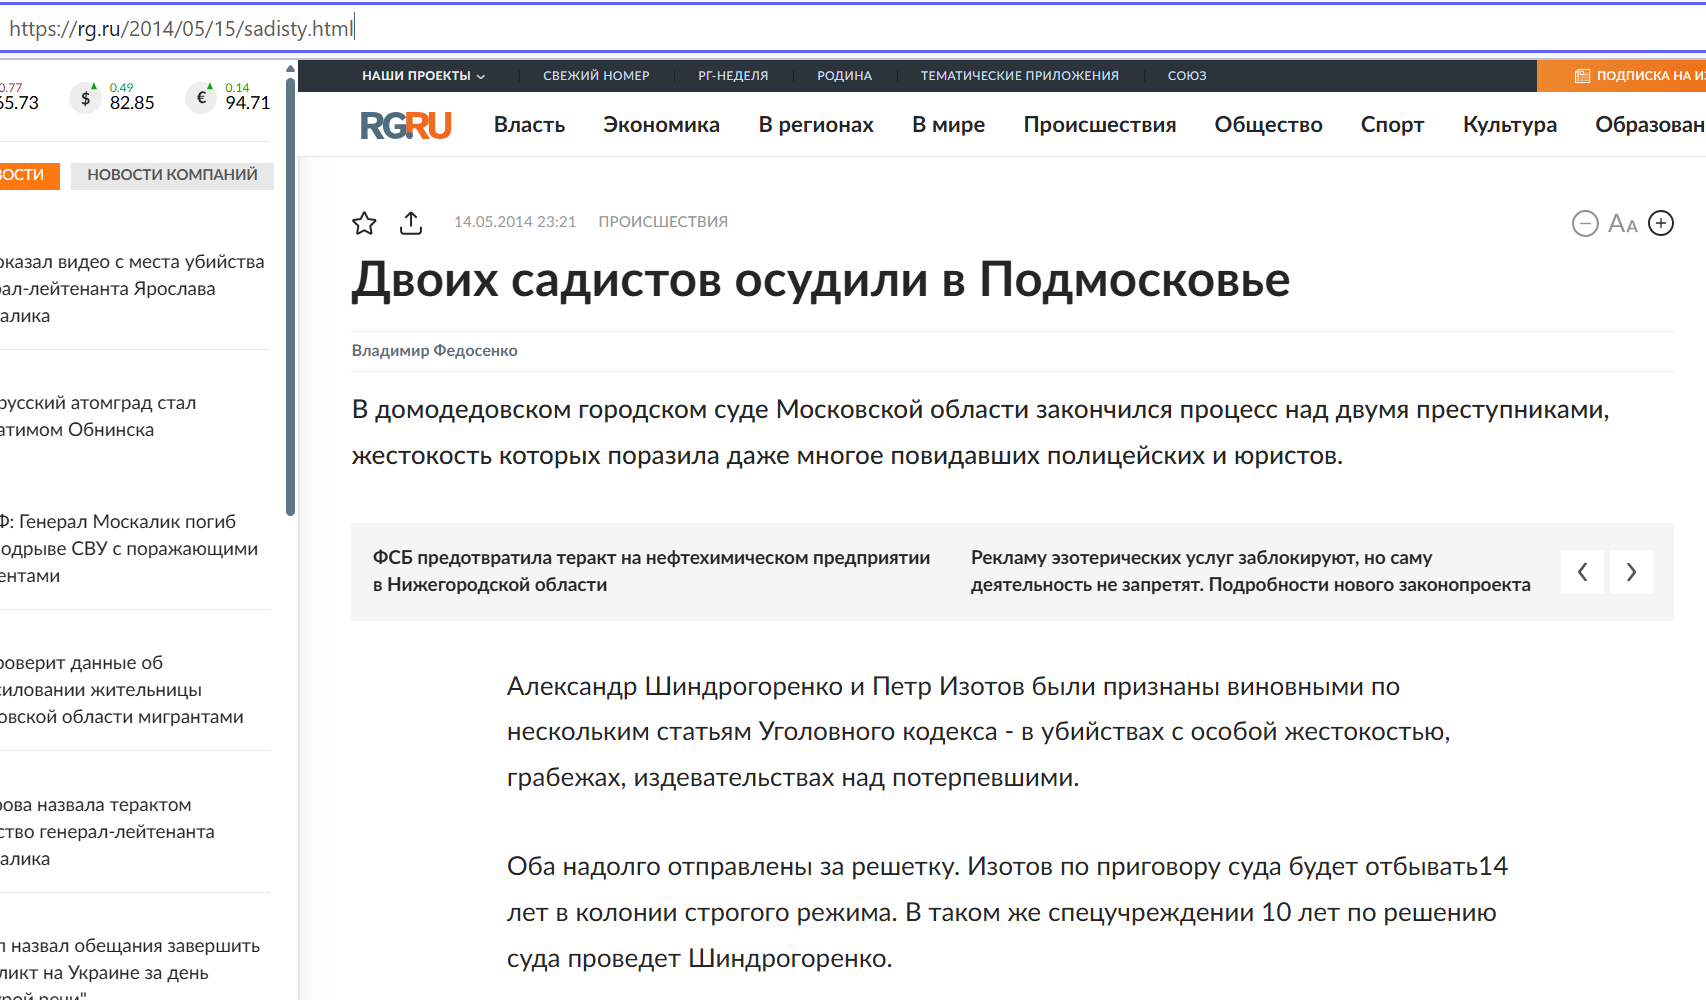Screen dimensions: 1706x1000
Task: Go to the В мире section
Action: pos(948,125)
